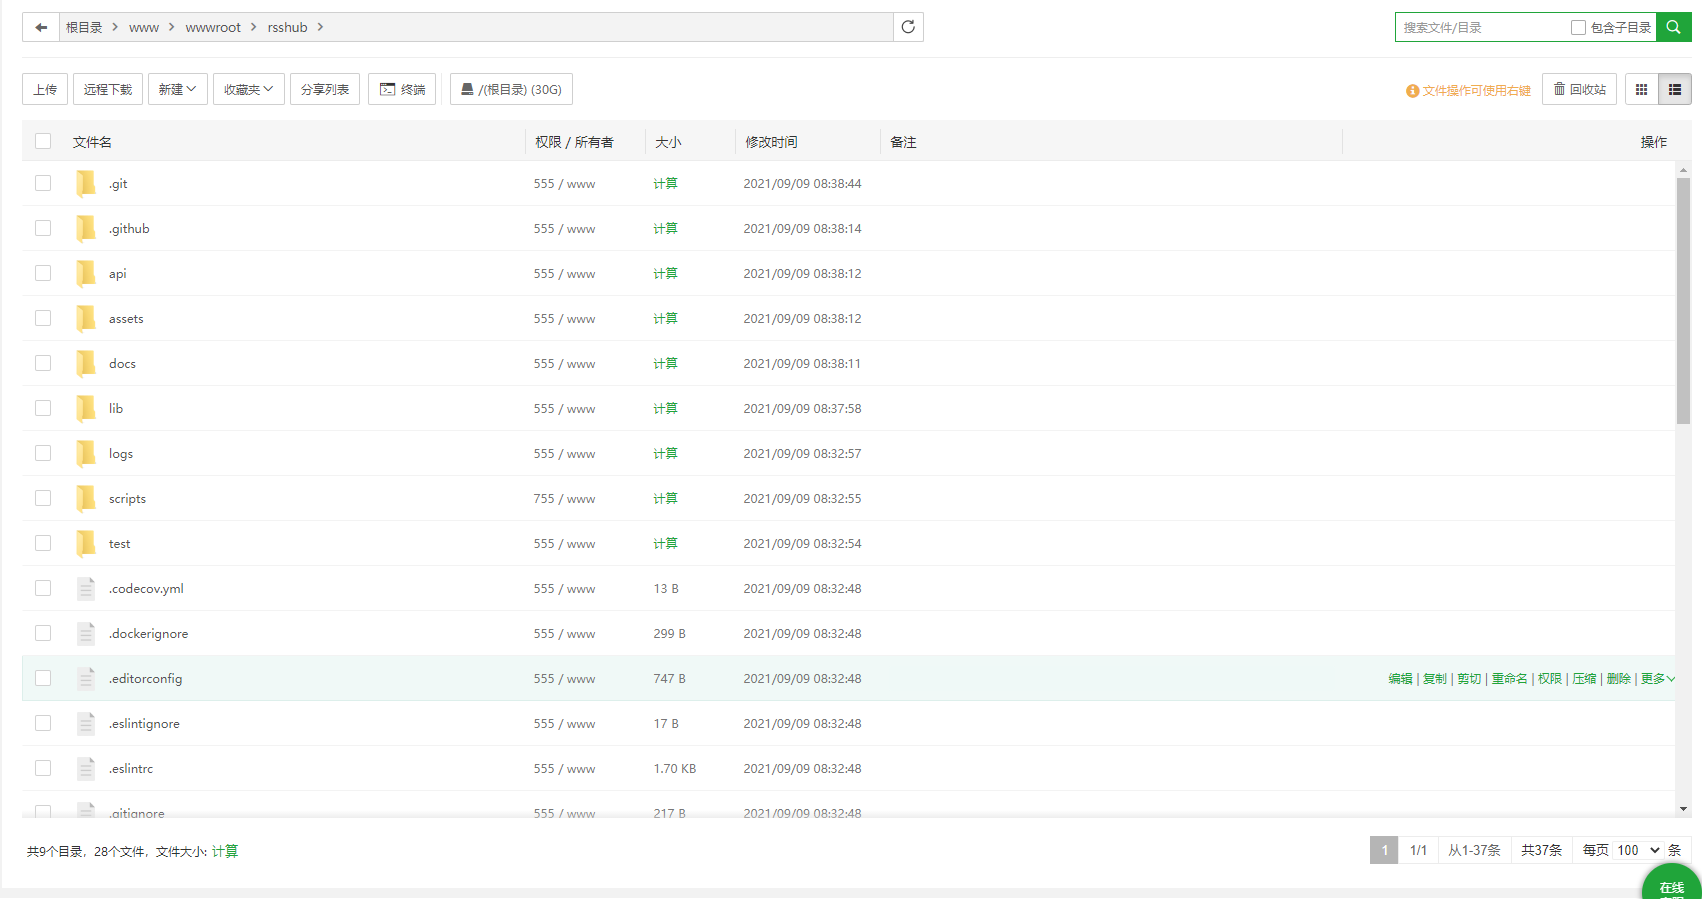The image size is (1702, 899).
Task: Toggle the include subdirectories checkbox
Action: pos(1578,28)
